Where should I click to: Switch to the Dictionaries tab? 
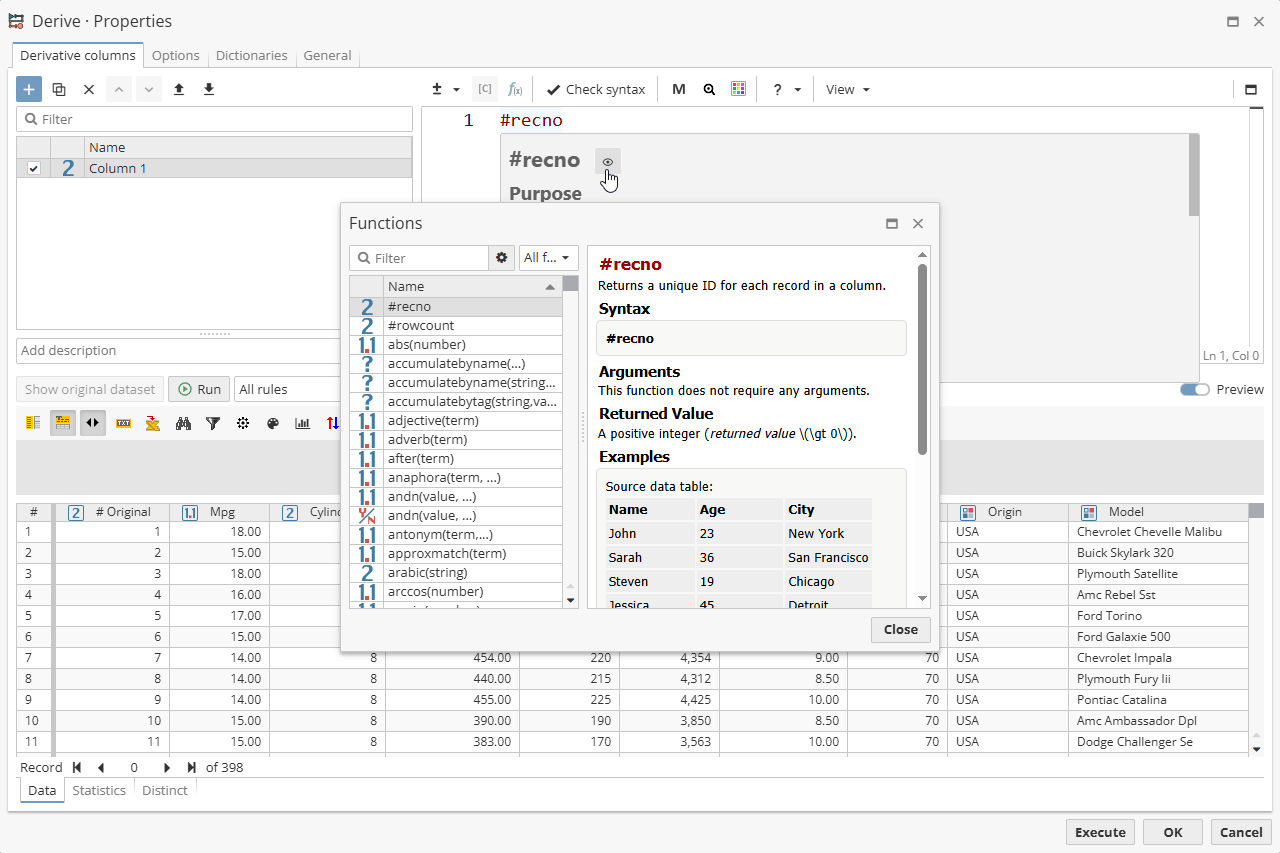coord(251,56)
